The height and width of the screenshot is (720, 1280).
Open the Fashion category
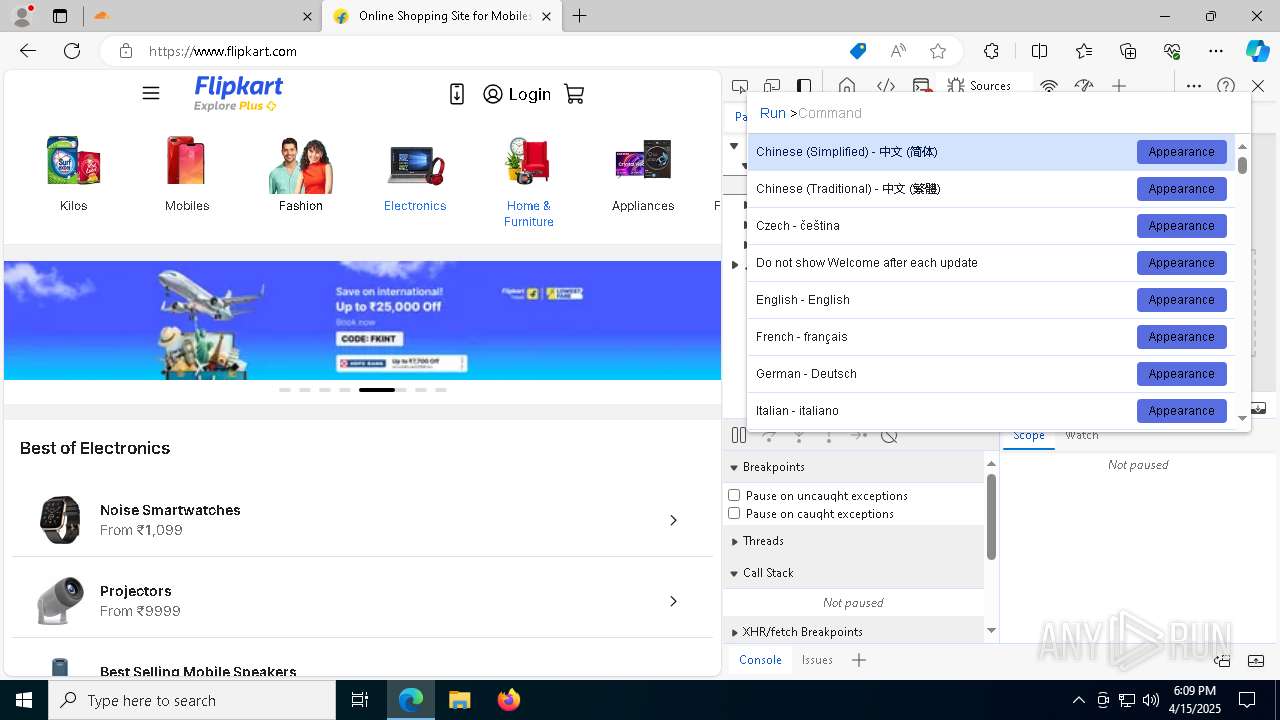[x=301, y=174]
